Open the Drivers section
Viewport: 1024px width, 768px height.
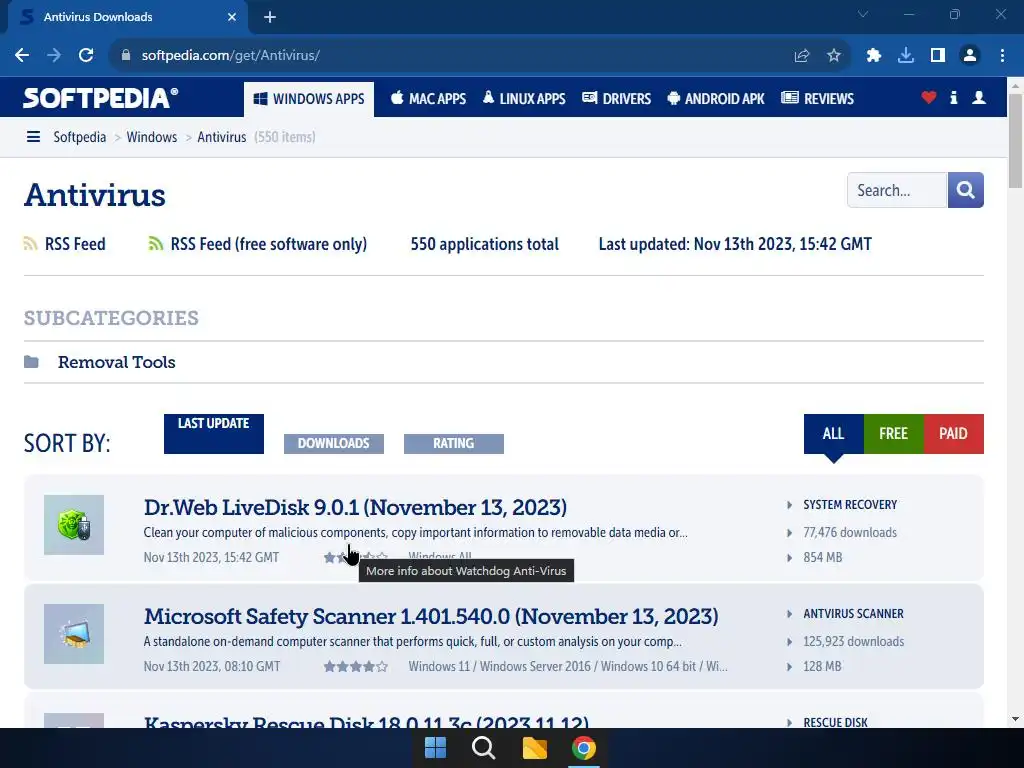click(x=616, y=99)
